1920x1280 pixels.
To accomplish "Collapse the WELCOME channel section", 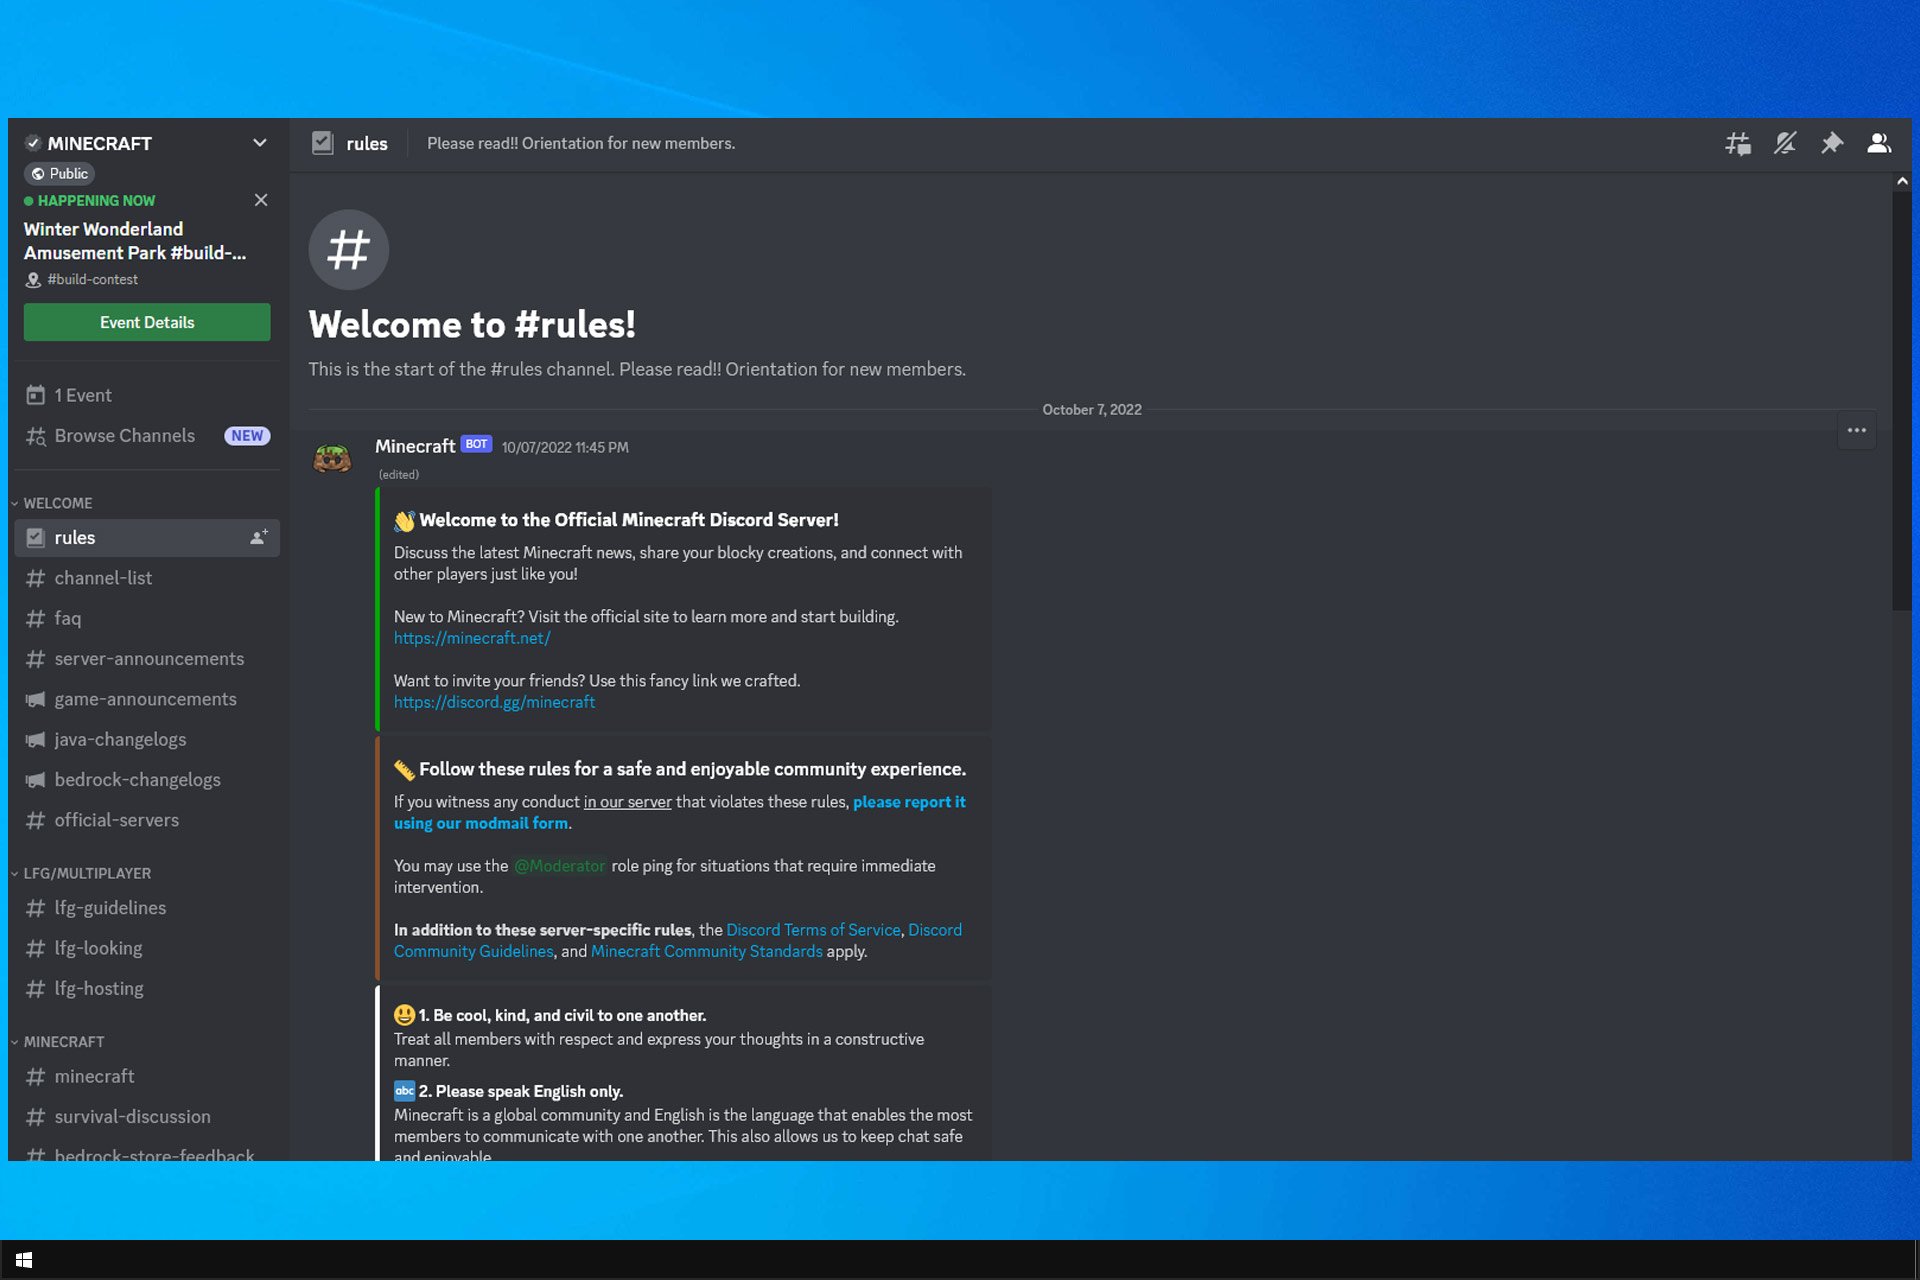I will click(59, 503).
